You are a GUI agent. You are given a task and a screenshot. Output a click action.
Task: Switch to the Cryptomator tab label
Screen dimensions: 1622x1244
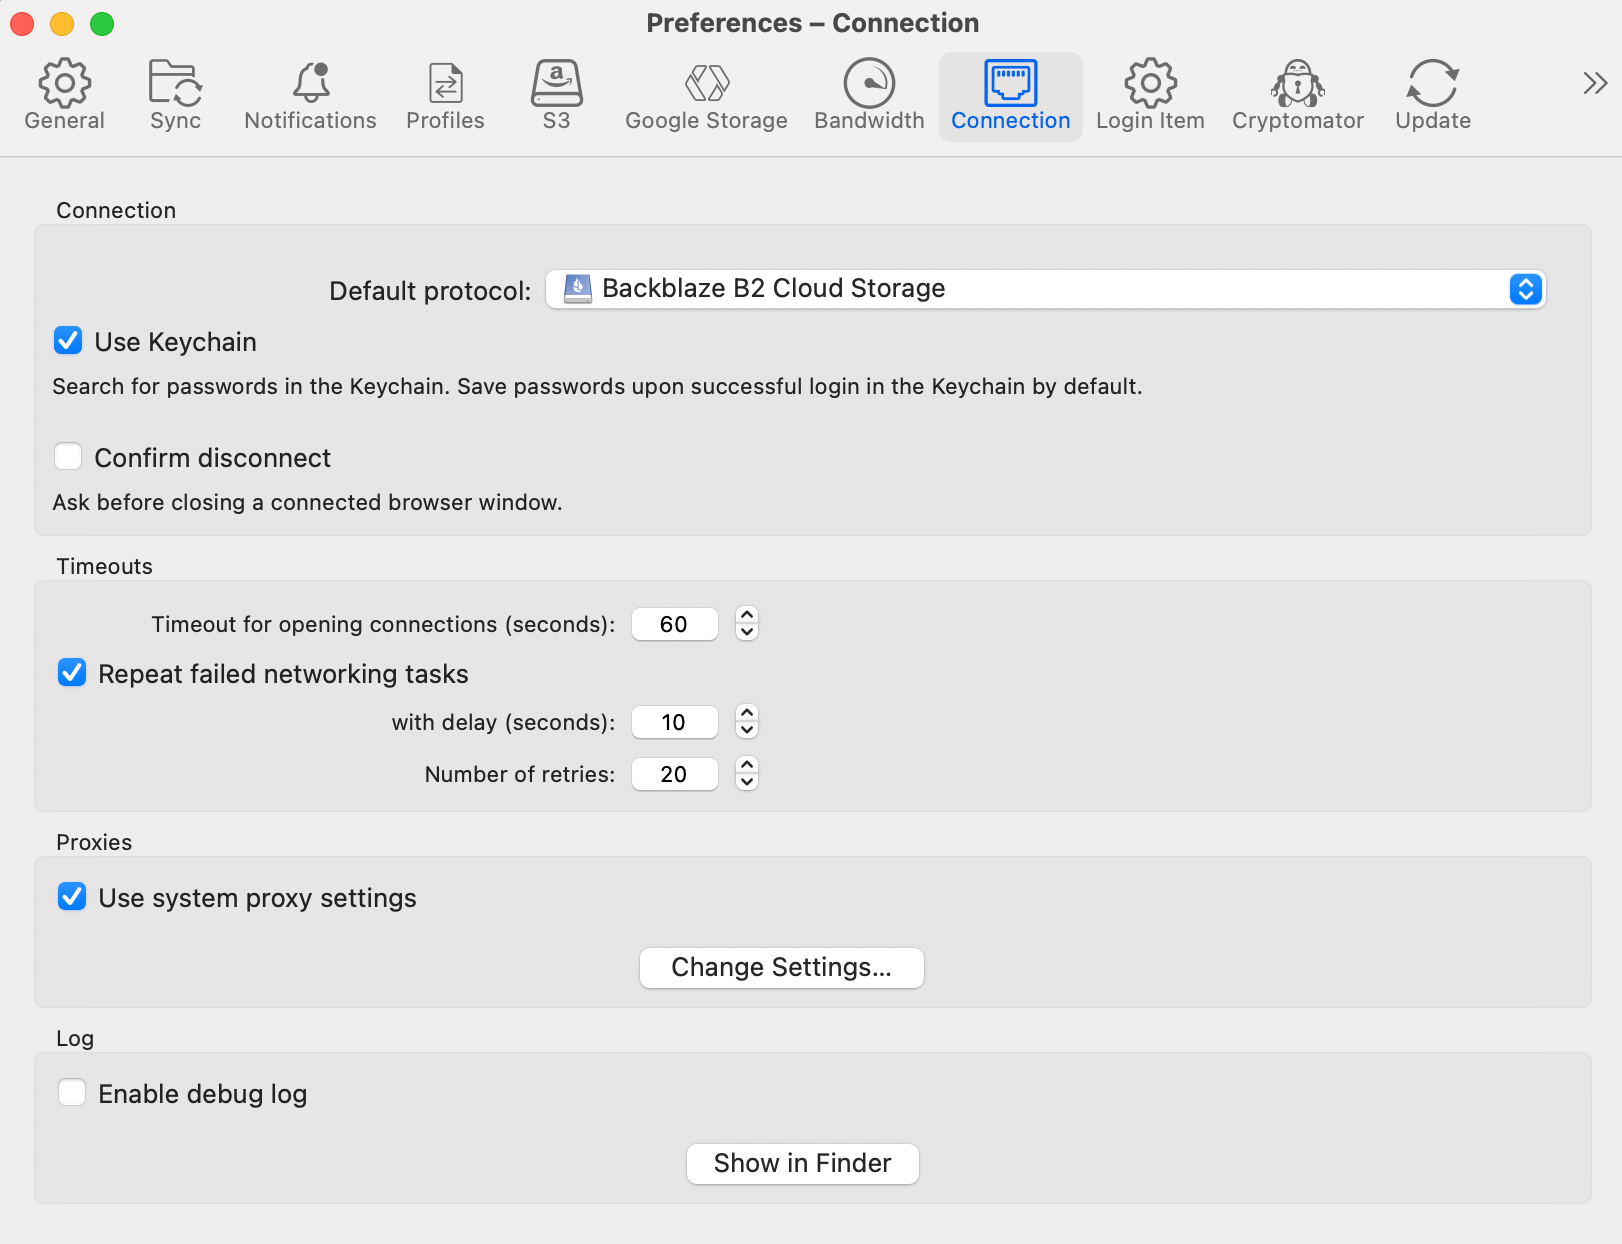(x=1298, y=121)
